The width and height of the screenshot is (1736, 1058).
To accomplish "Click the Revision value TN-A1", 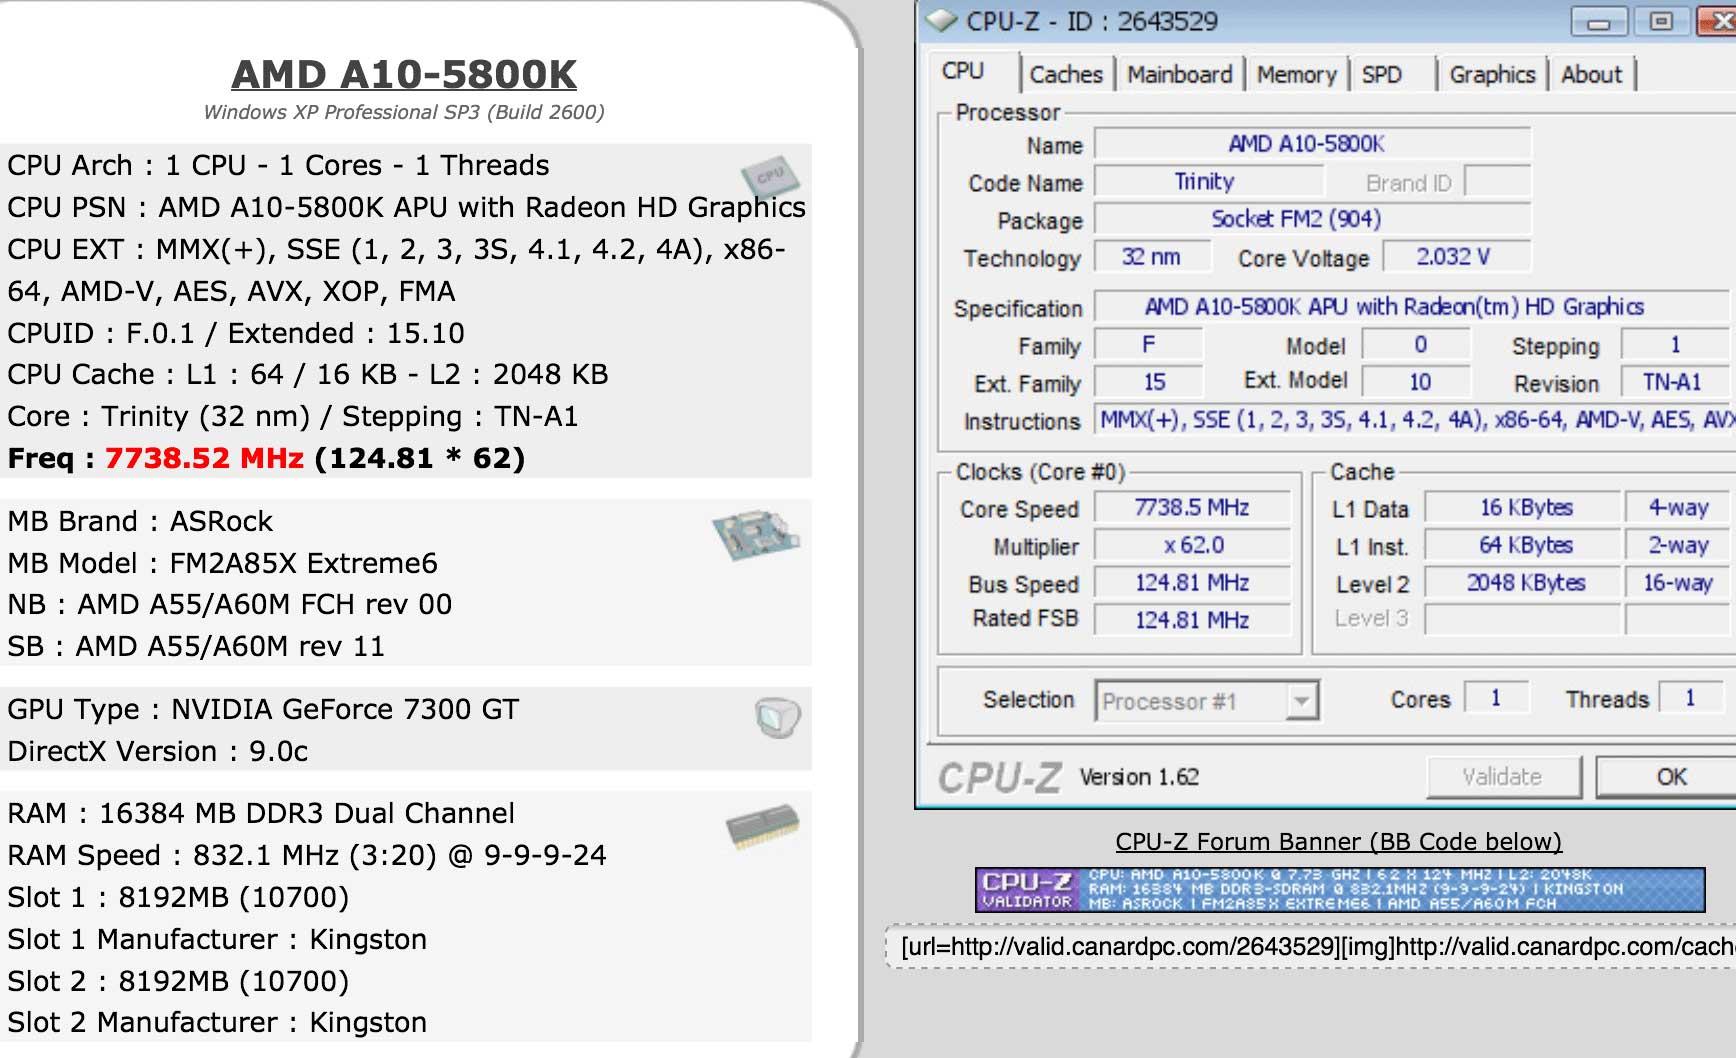I will coord(1673,382).
